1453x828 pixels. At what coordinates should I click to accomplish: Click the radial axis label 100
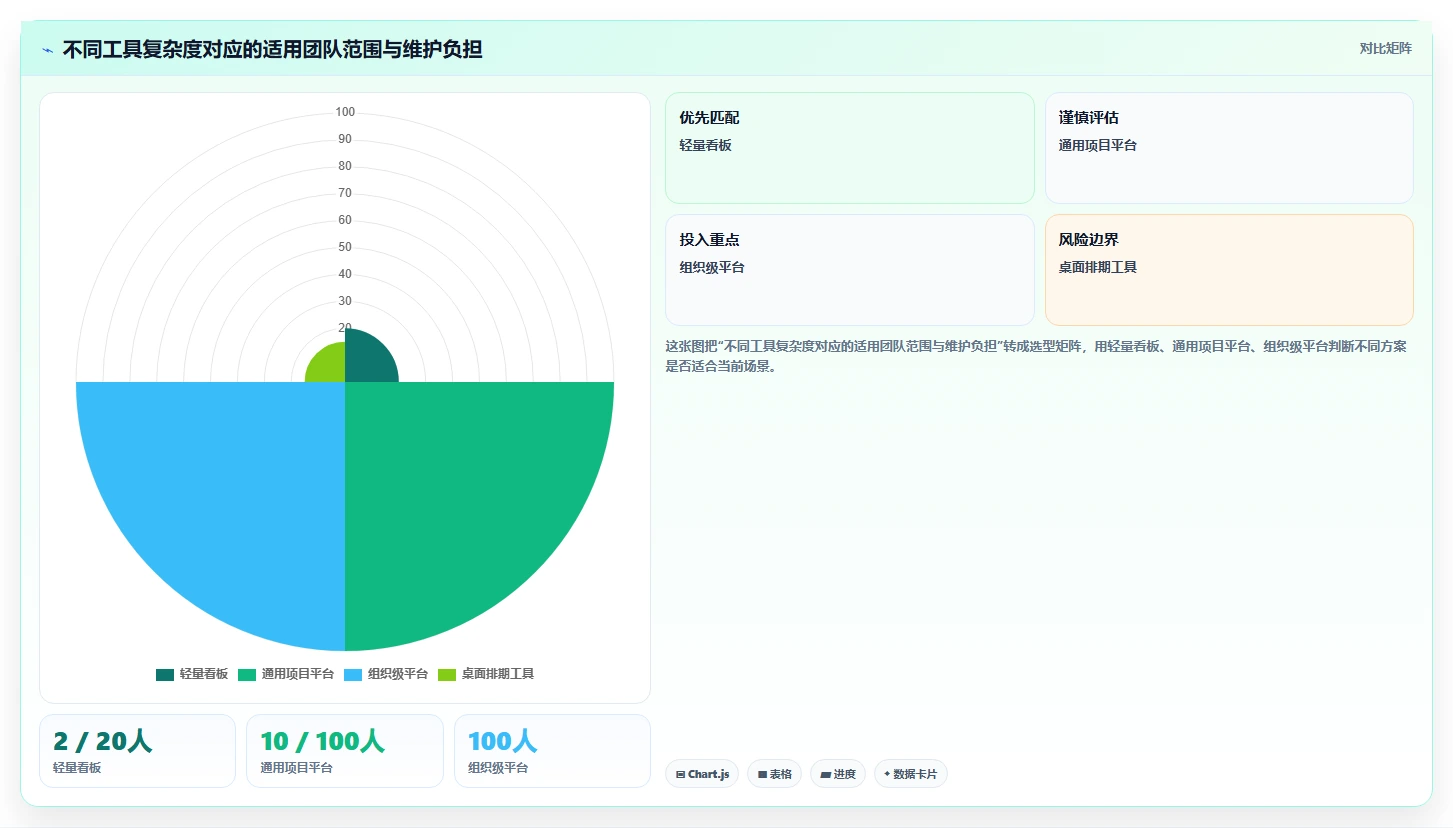pyautogui.click(x=345, y=112)
